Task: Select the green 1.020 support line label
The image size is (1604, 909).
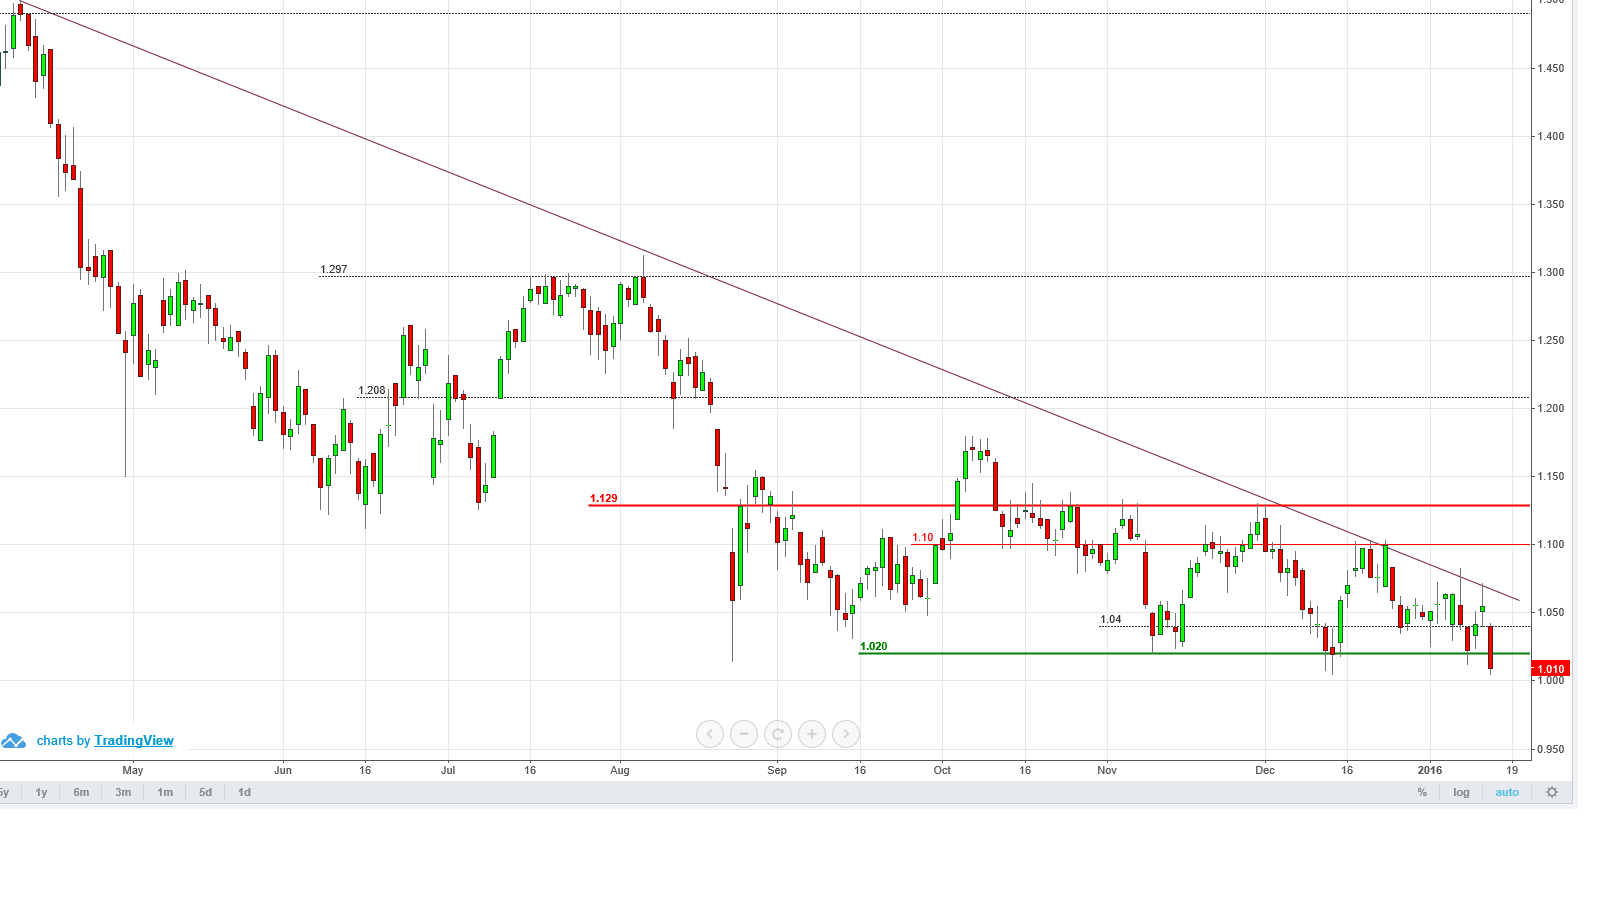Action: tap(874, 646)
